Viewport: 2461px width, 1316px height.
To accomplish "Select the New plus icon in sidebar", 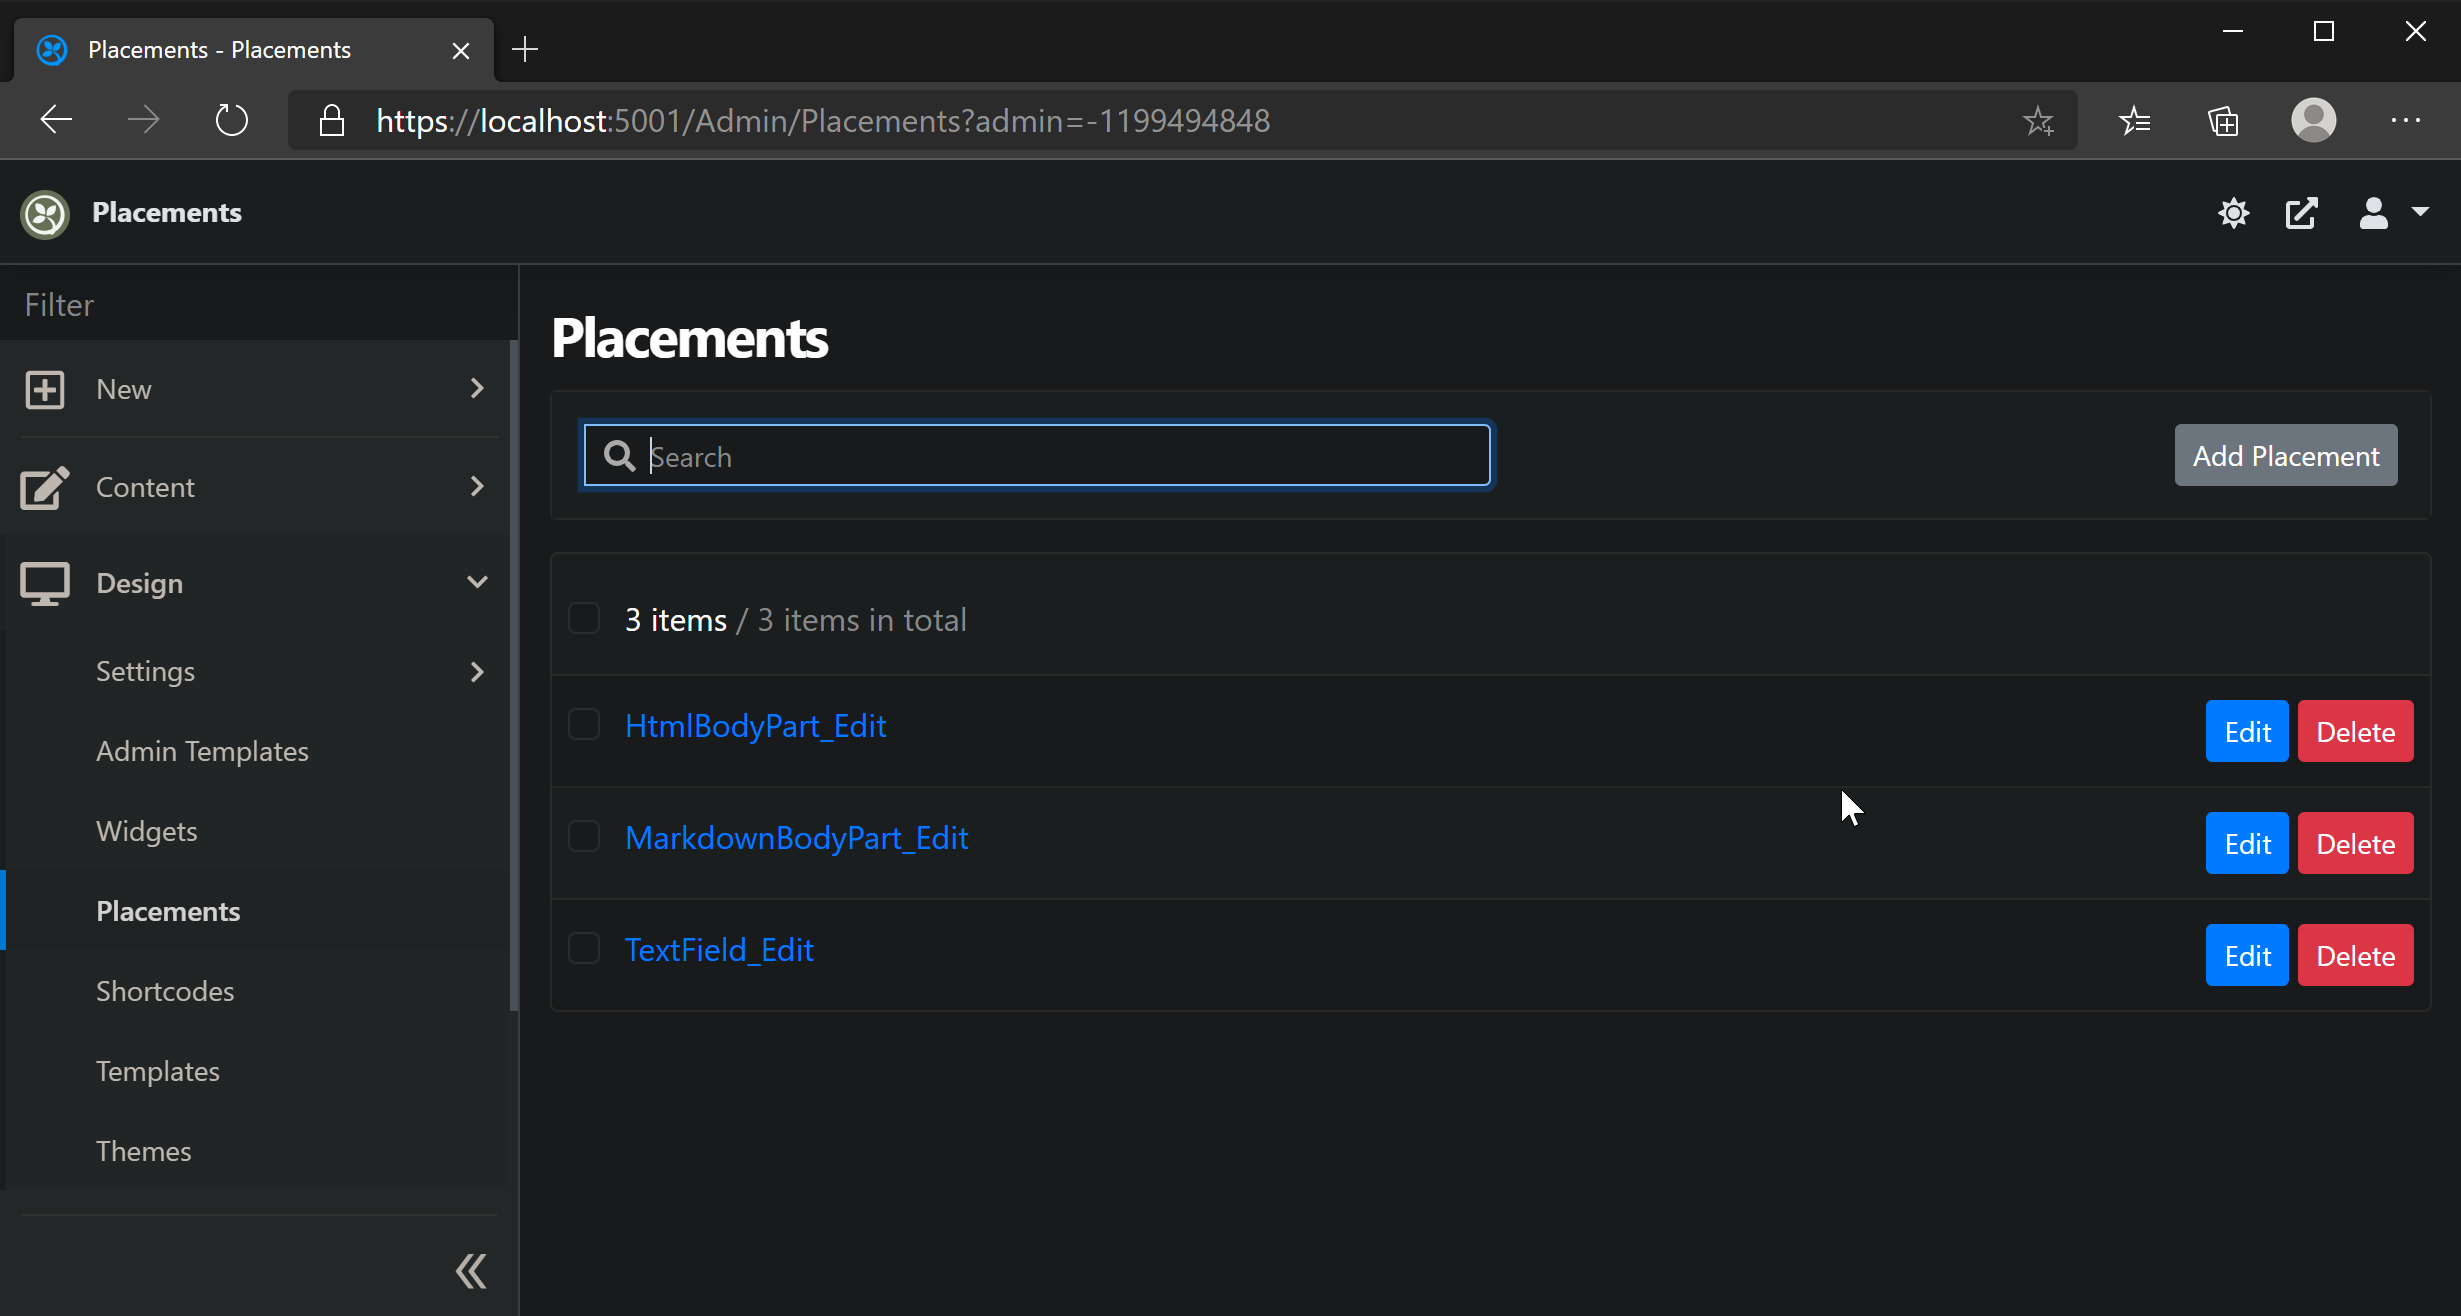I will click(x=45, y=389).
